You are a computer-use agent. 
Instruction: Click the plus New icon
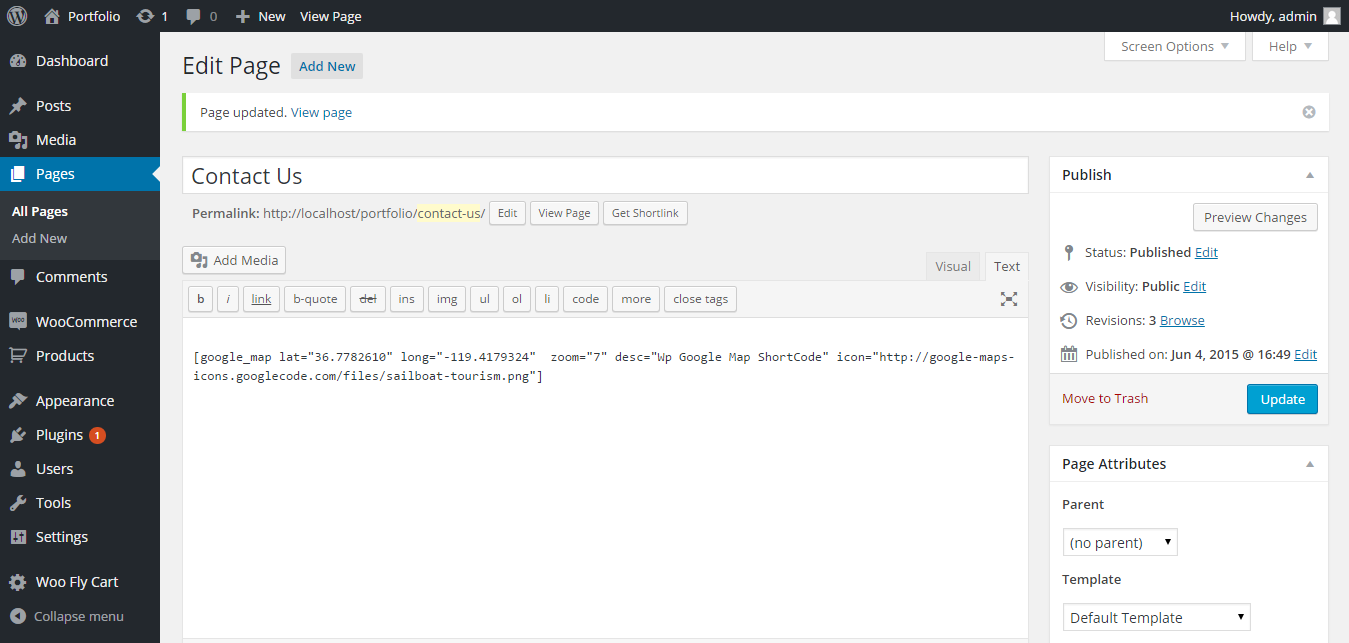[242, 16]
